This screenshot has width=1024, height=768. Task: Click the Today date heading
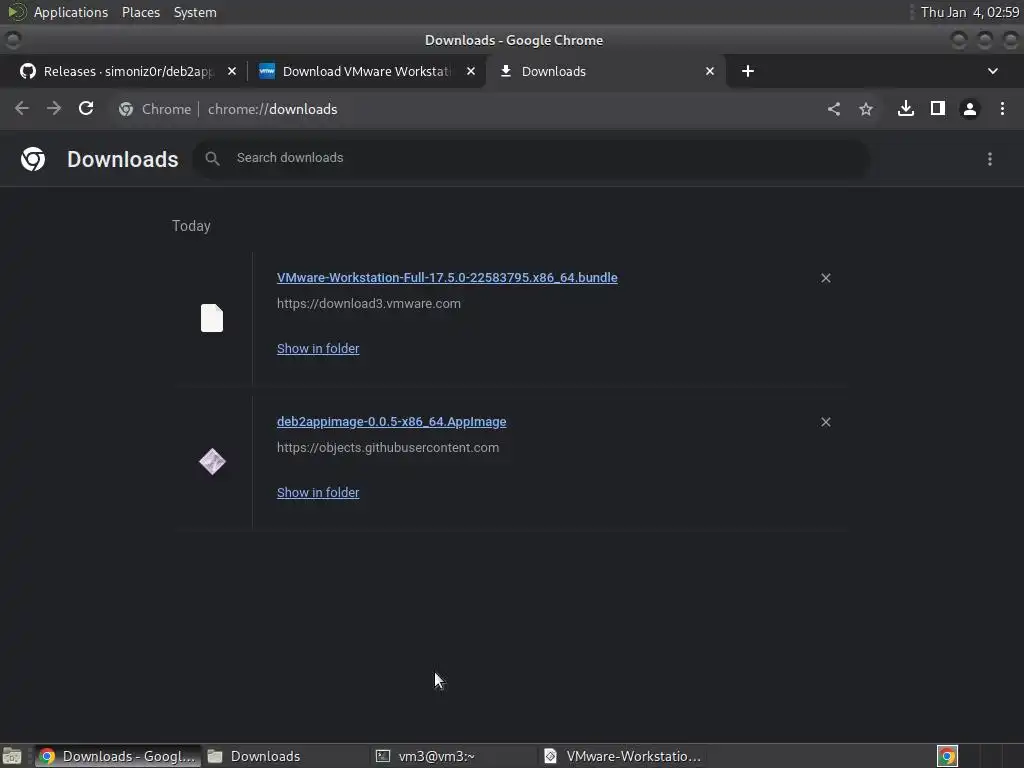tap(191, 226)
